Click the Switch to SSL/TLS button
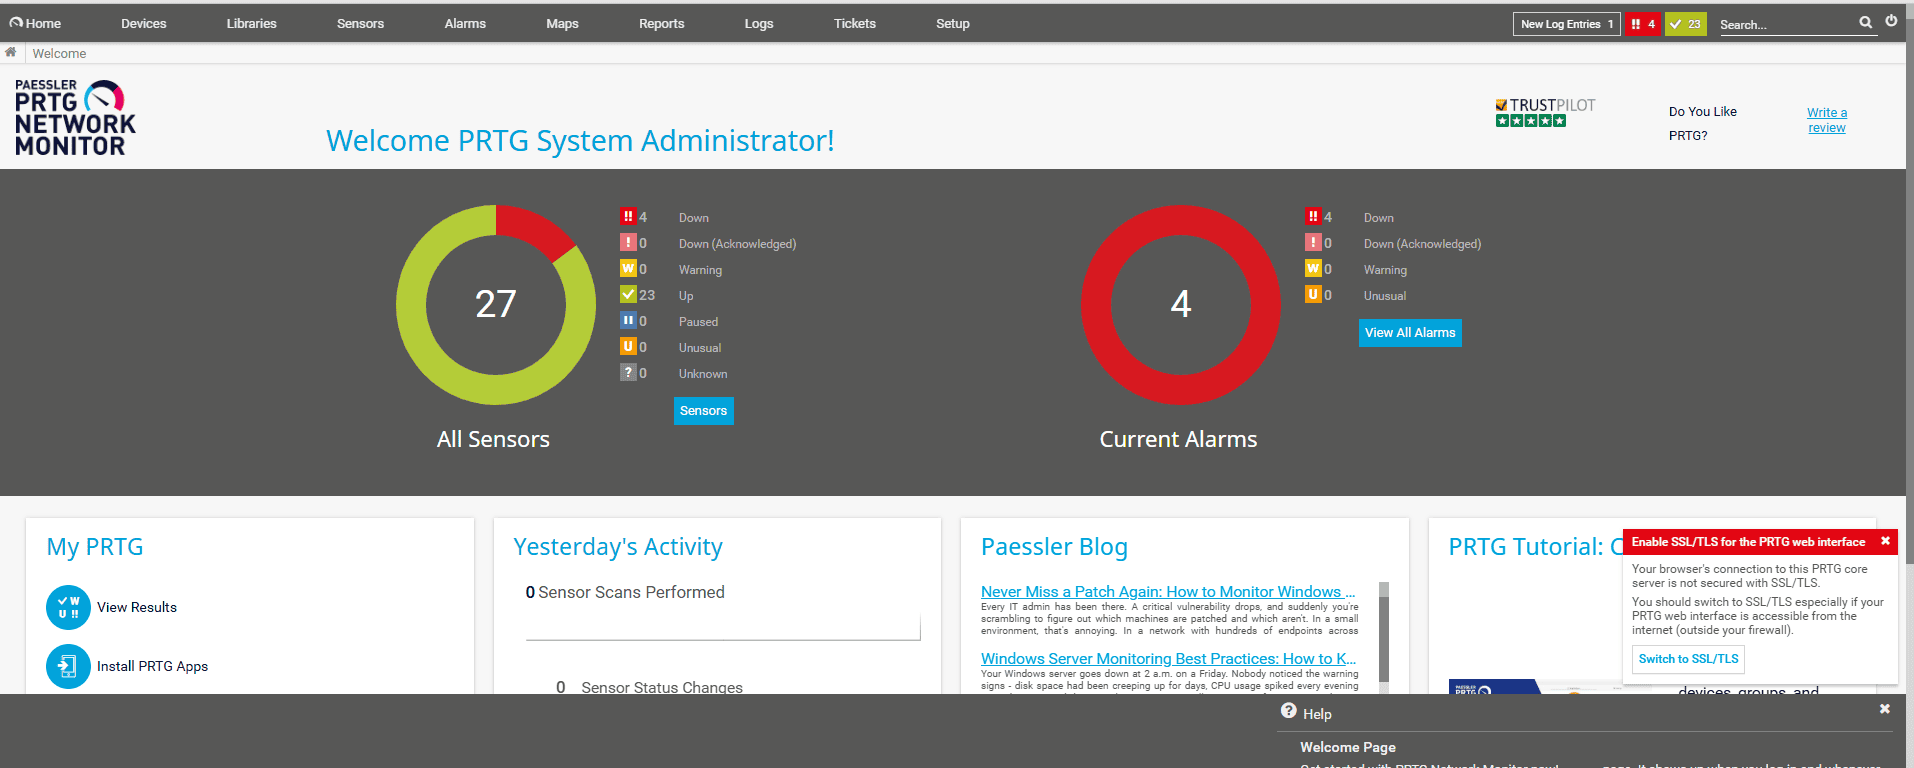 pos(1688,659)
